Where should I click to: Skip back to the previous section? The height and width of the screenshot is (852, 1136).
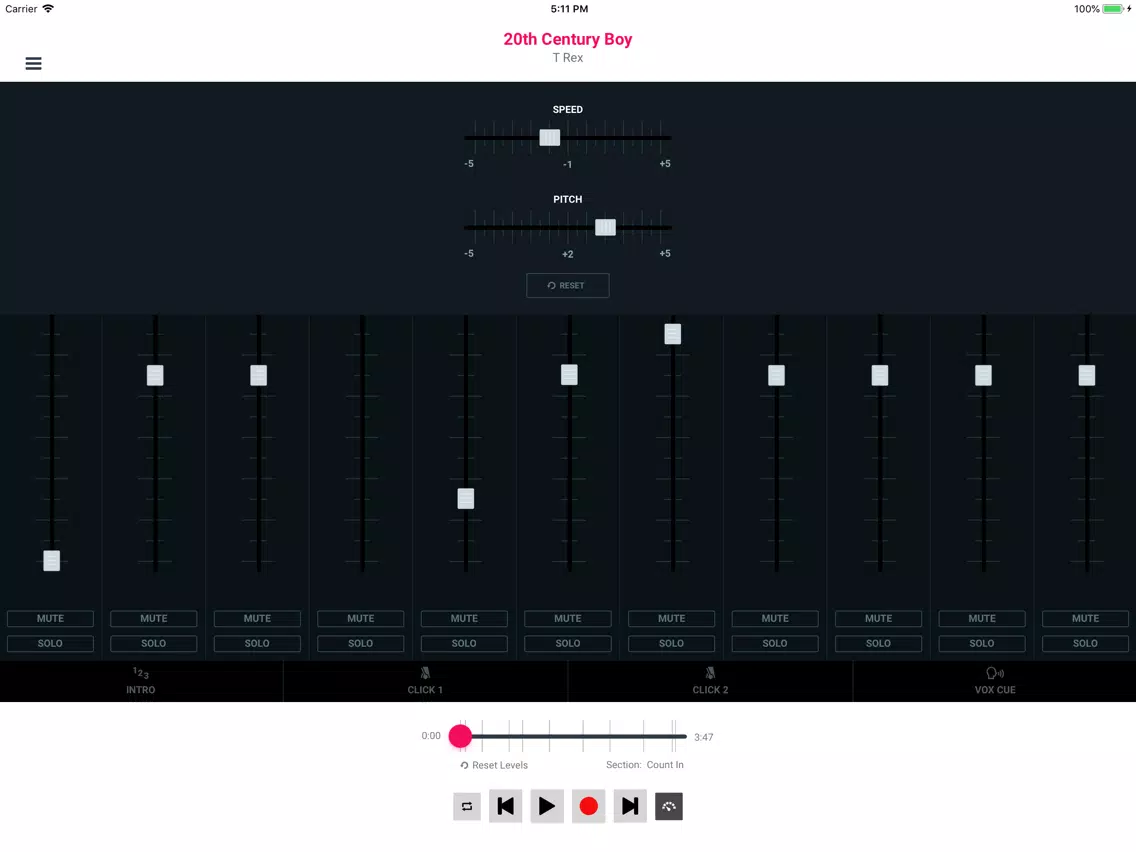(506, 806)
